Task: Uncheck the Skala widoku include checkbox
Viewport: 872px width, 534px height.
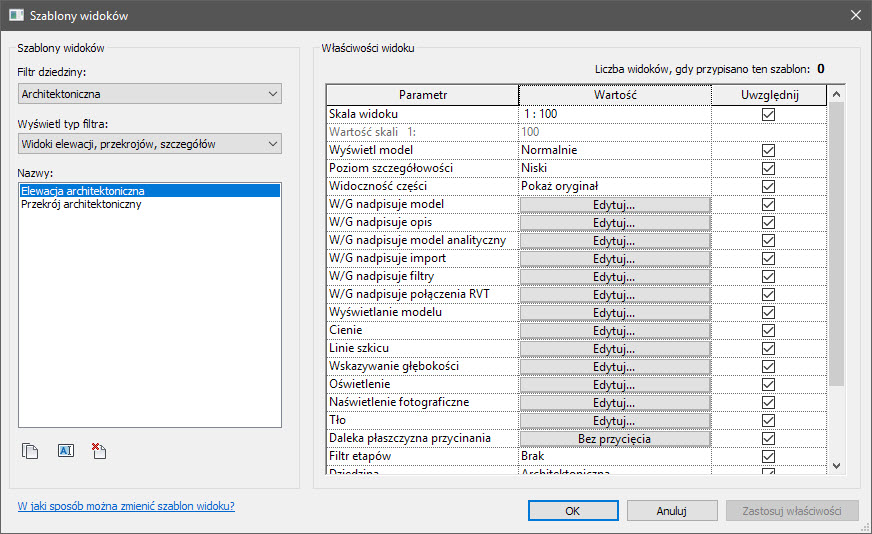Action: pyautogui.click(x=768, y=115)
